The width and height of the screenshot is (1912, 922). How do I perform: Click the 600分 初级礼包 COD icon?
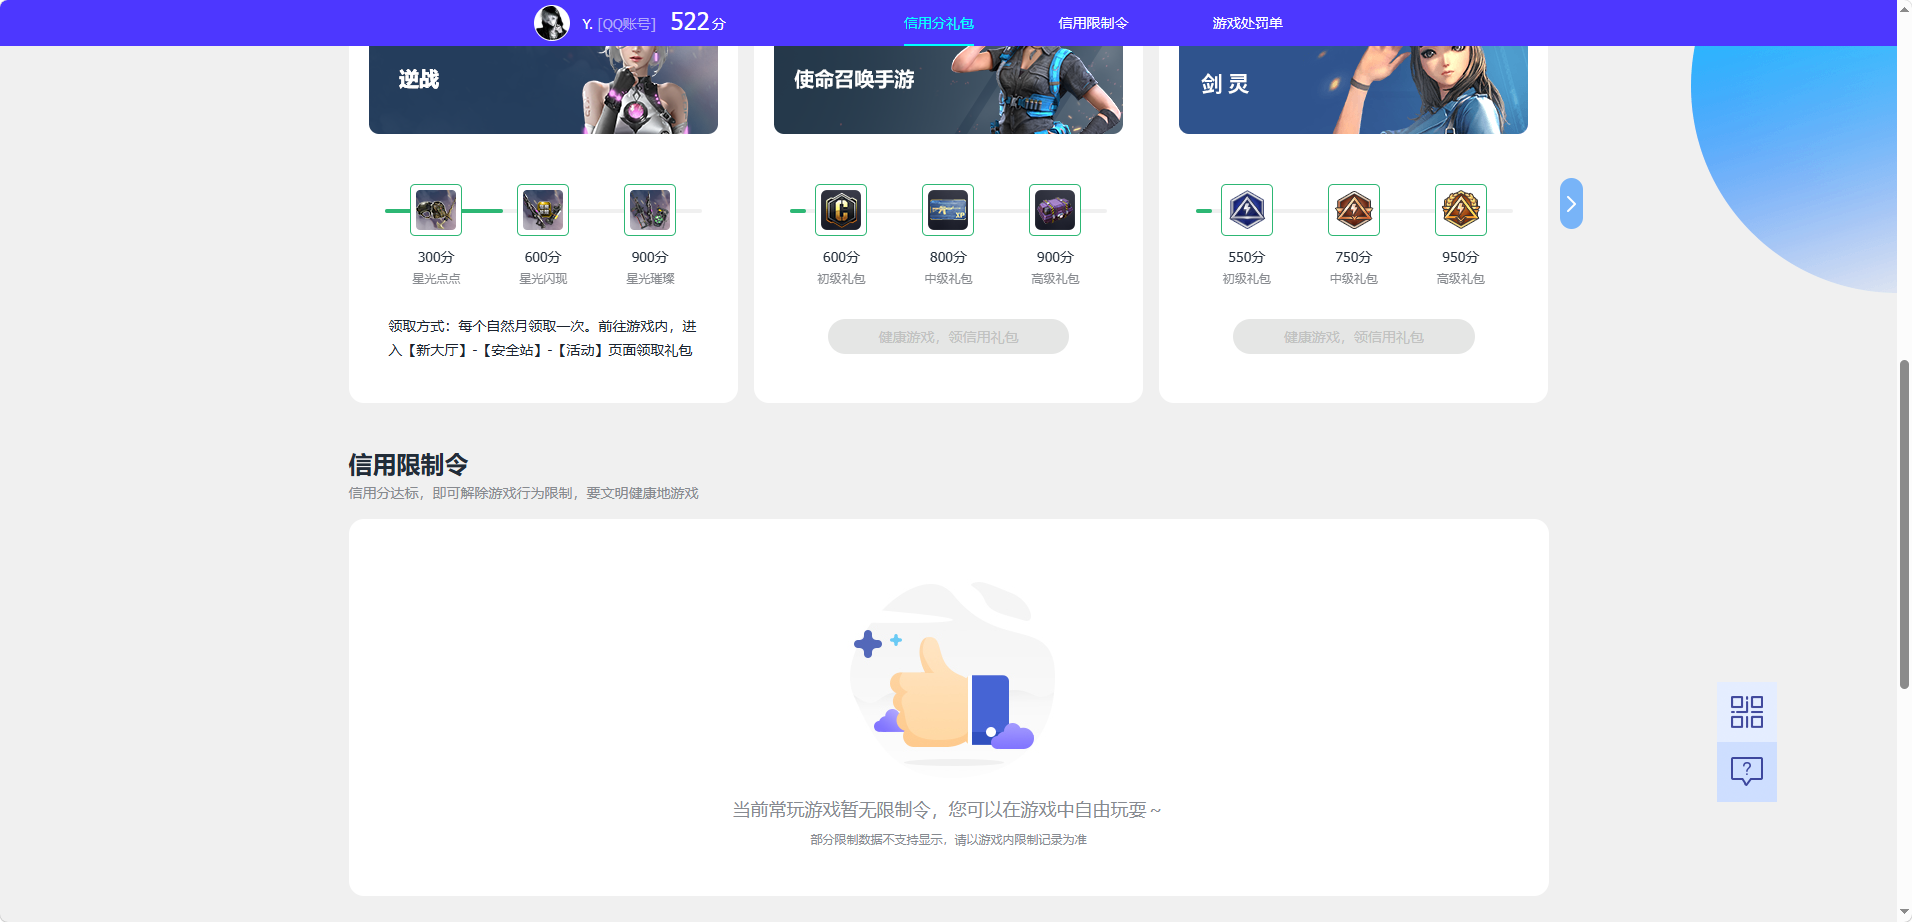click(841, 210)
